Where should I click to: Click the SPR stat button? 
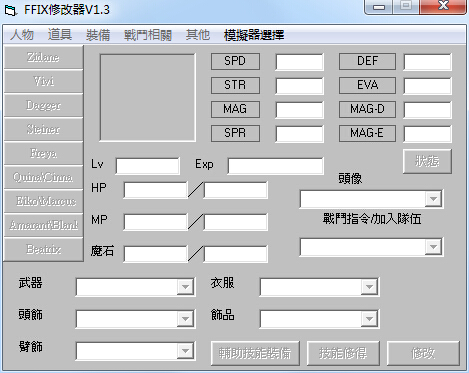(x=235, y=133)
